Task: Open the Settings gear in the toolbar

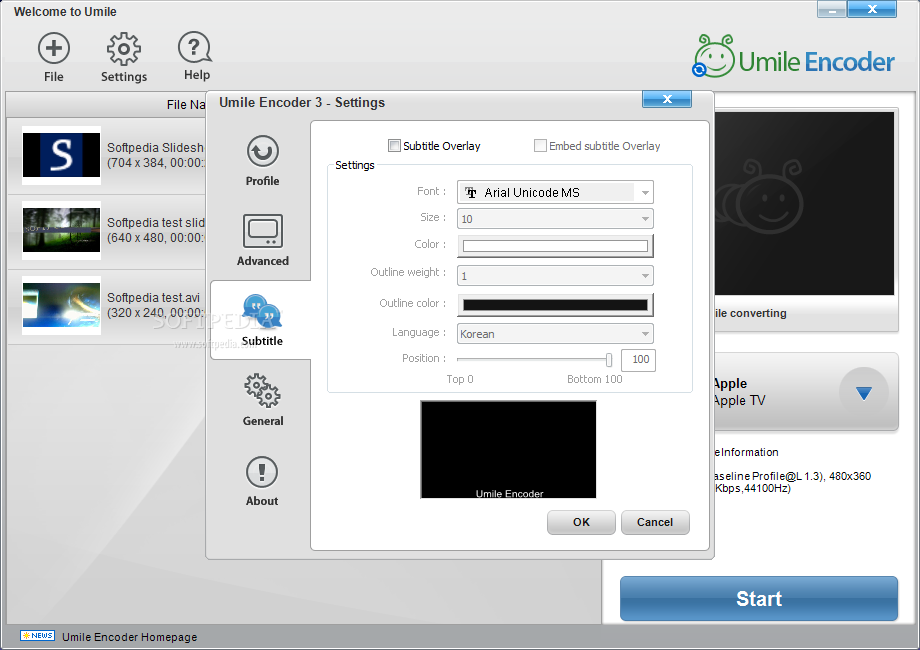Action: (123, 49)
